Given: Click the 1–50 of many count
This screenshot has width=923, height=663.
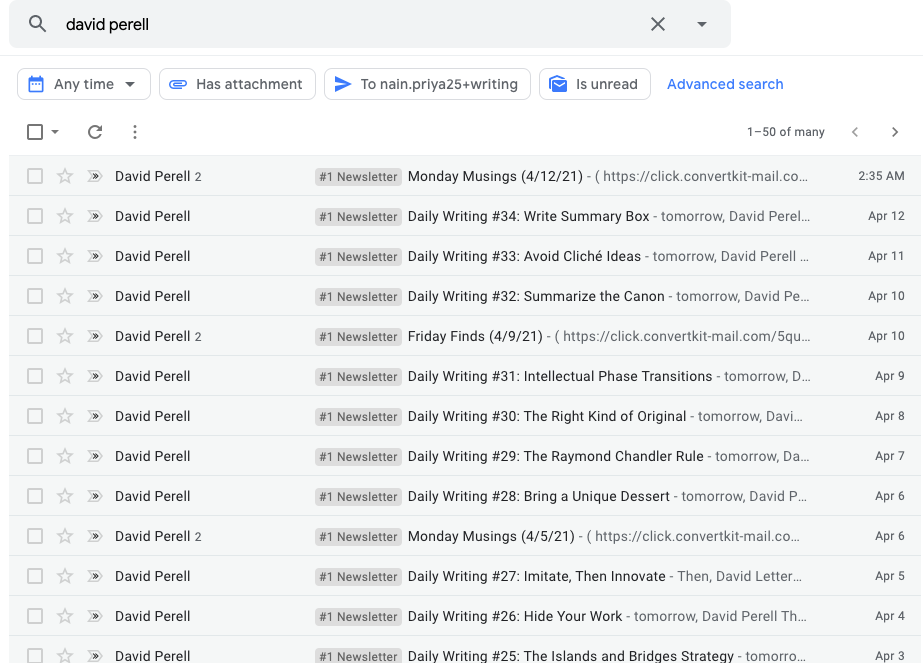Looking at the screenshot, I should click(x=785, y=132).
